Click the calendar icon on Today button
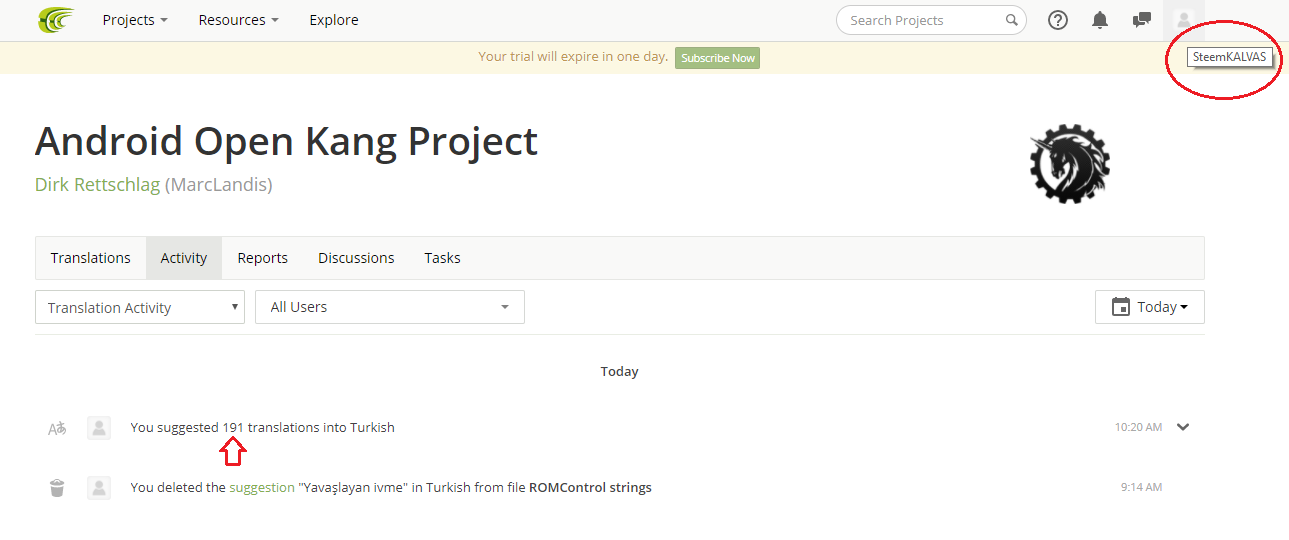 [x=1121, y=307]
